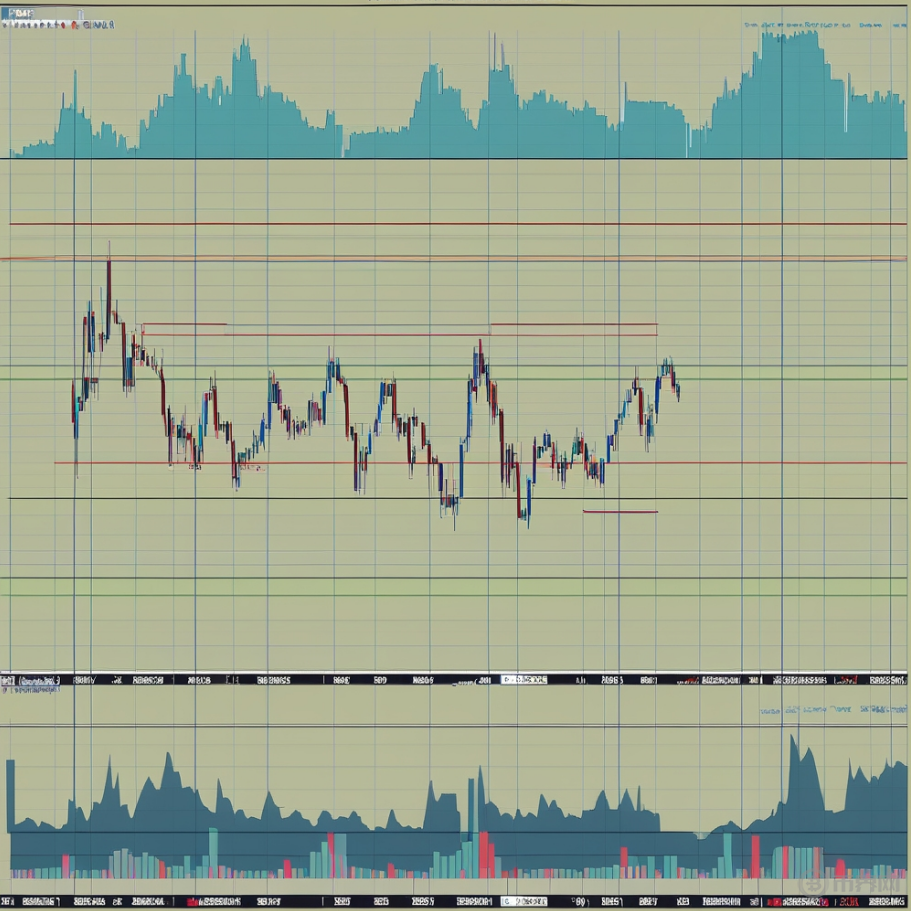The image size is (911, 911).
Task: Click the highlighted white label on bottom axis
Action: click(524, 901)
